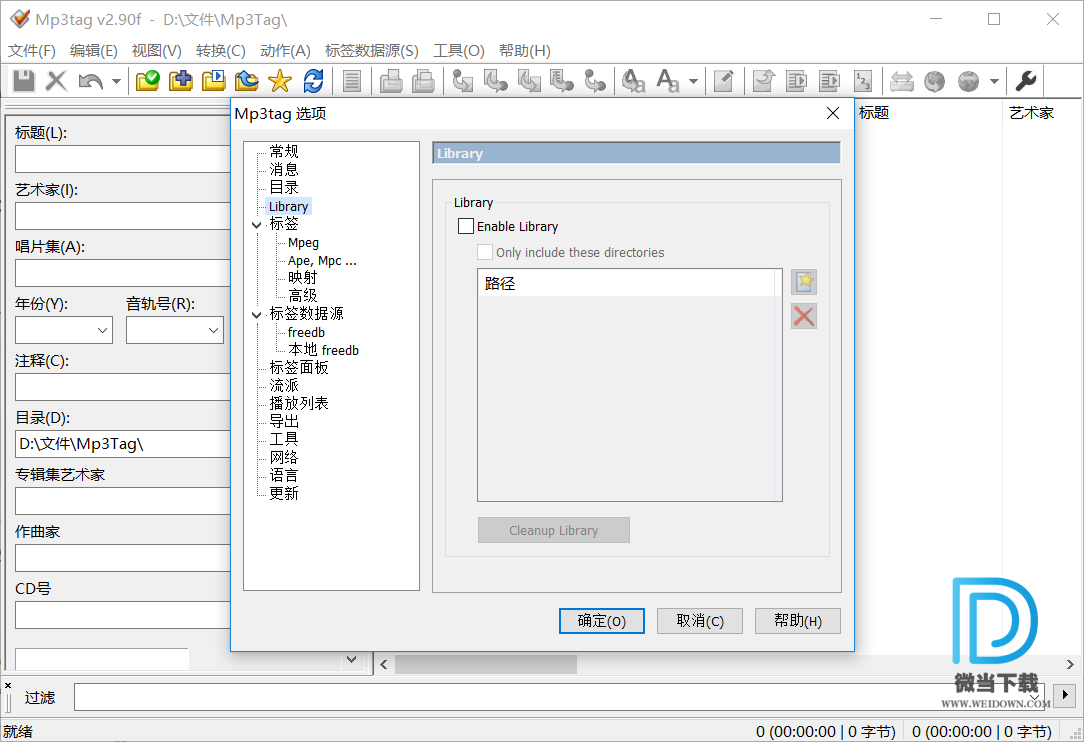Open the 文件(F) menu
The height and width of the screenshot is (742, 1084).
[32, 50]
